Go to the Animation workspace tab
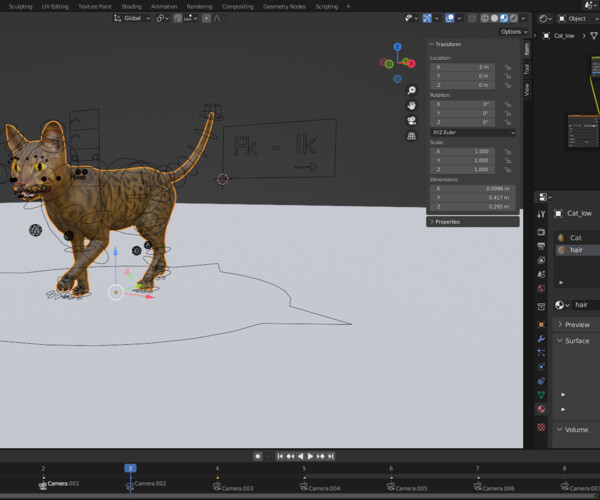 tap(164, 7)
